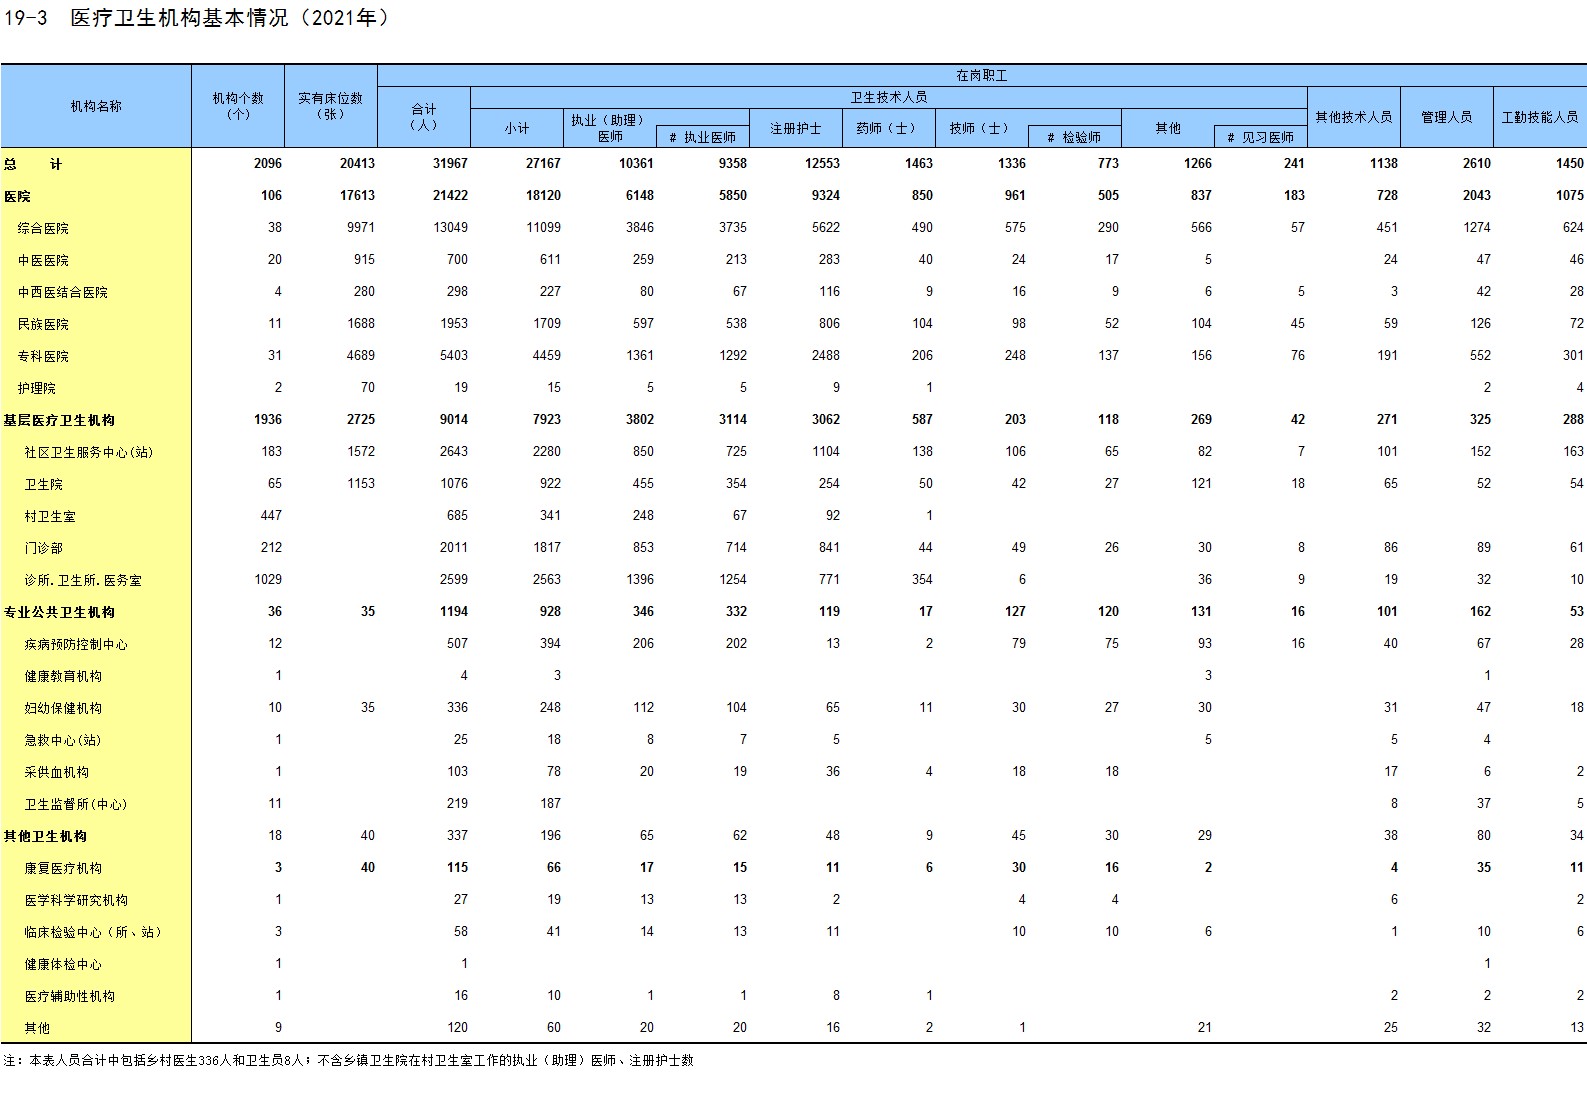The image size is (1587, 1108).
Task: Click the 机构个数 column header
Action: [x=238, y=106]
